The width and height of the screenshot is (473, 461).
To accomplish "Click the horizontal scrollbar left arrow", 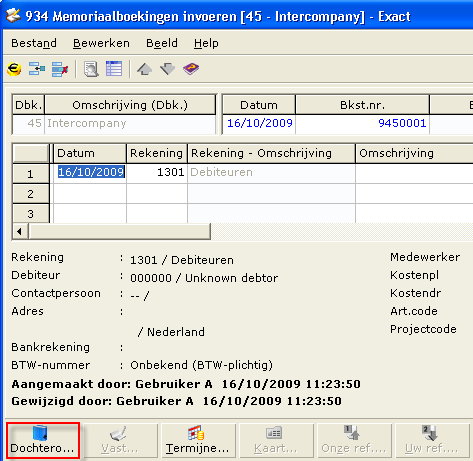I will (20, 231).
